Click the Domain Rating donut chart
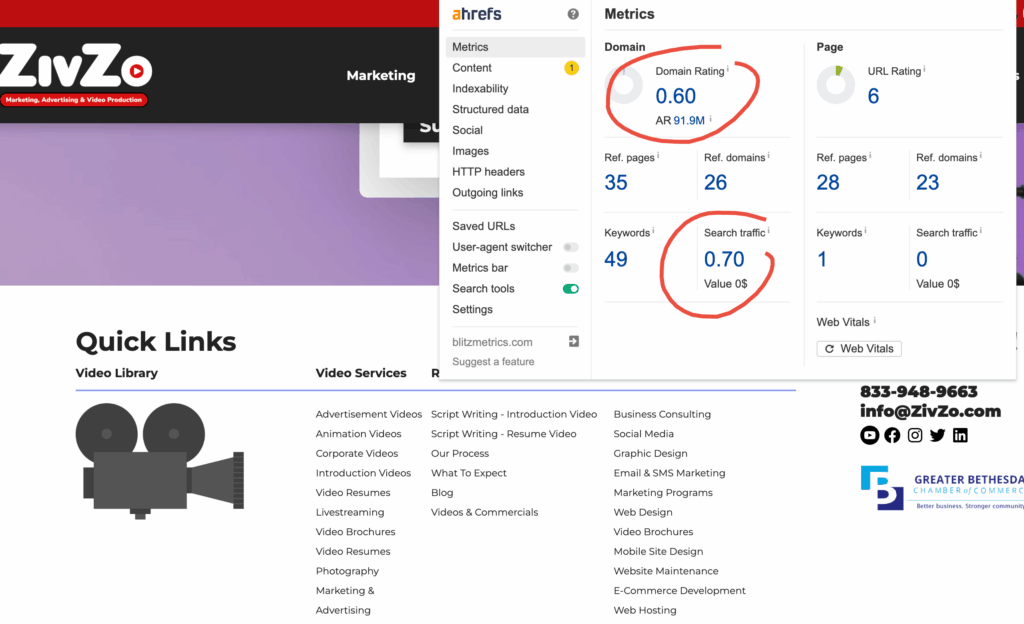1024x624 pixels. point(624,85)
